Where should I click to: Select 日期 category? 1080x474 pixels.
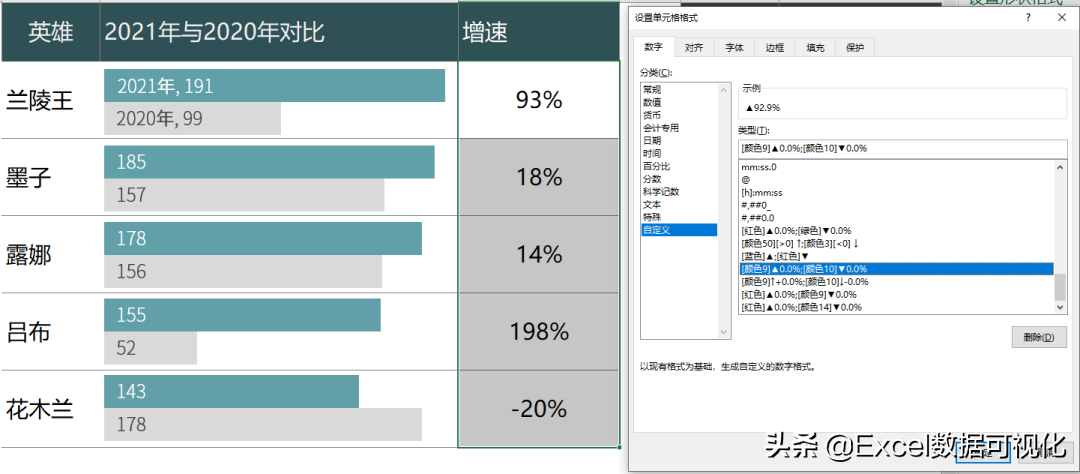click(x=678, y=141)
